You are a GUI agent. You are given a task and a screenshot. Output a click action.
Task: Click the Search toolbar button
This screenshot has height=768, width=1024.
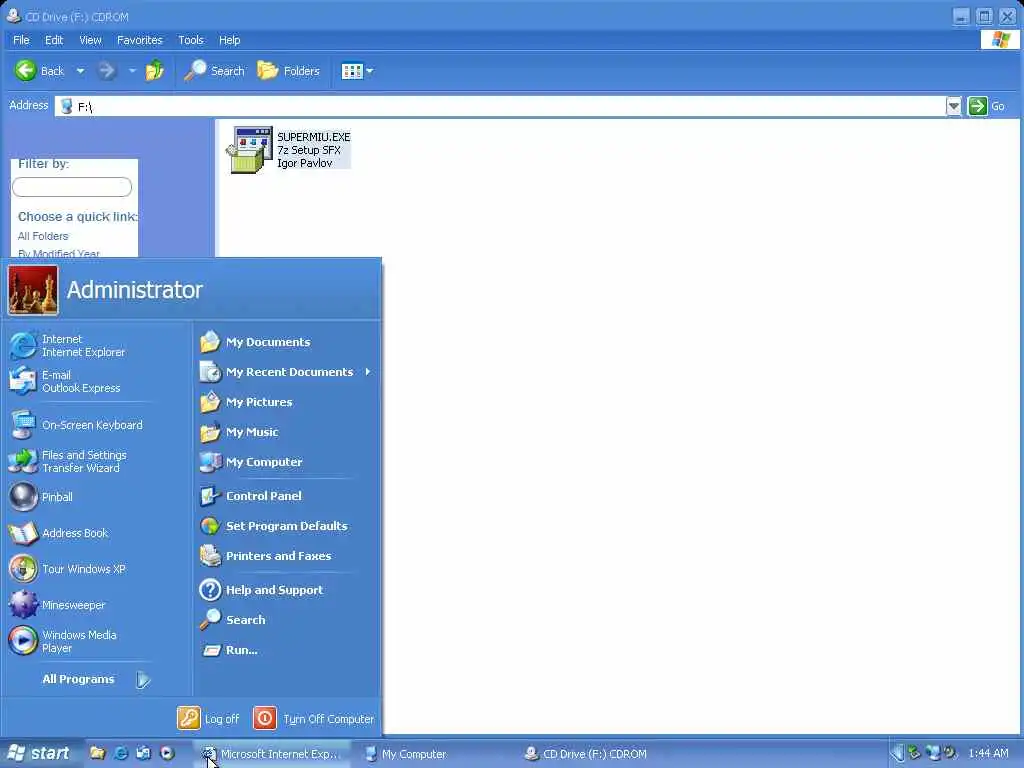(x=214, y=71)
